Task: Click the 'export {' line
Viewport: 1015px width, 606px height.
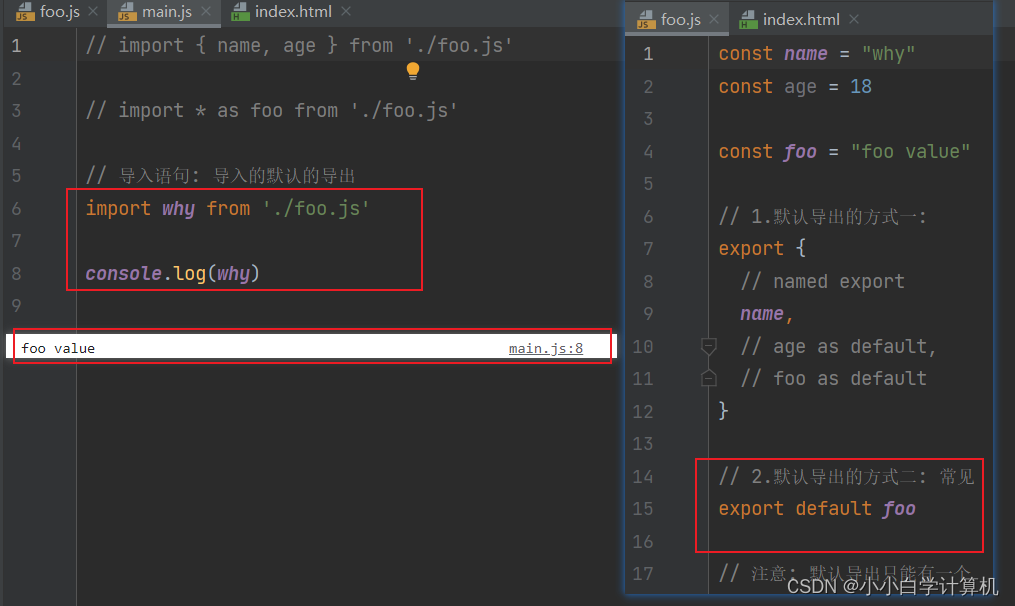Action: click(x=762, y=249)
